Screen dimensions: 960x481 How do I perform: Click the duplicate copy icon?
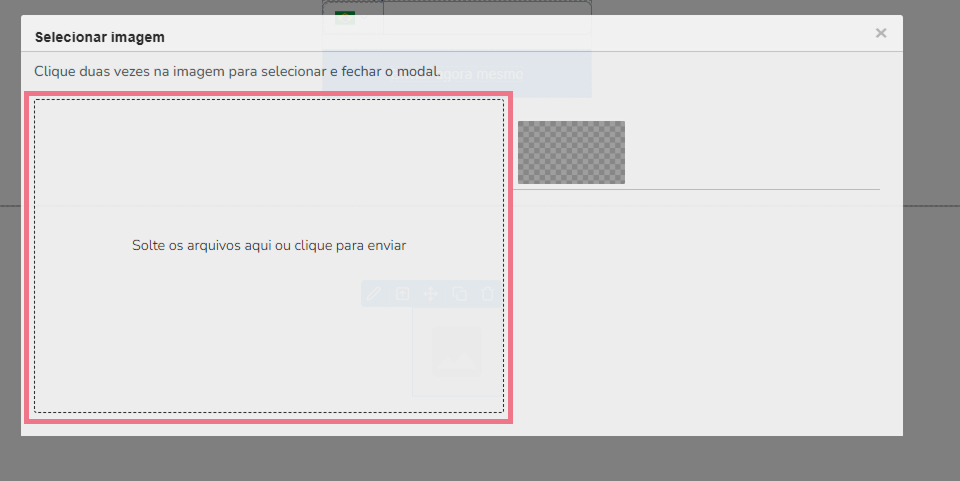(x=460, y=293)
